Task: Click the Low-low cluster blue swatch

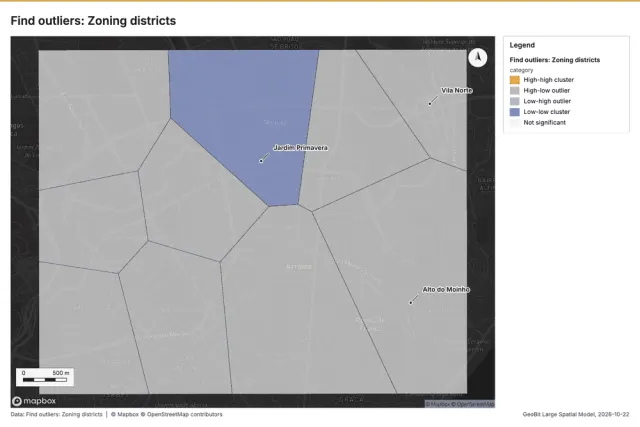Action: pos(515,111)
